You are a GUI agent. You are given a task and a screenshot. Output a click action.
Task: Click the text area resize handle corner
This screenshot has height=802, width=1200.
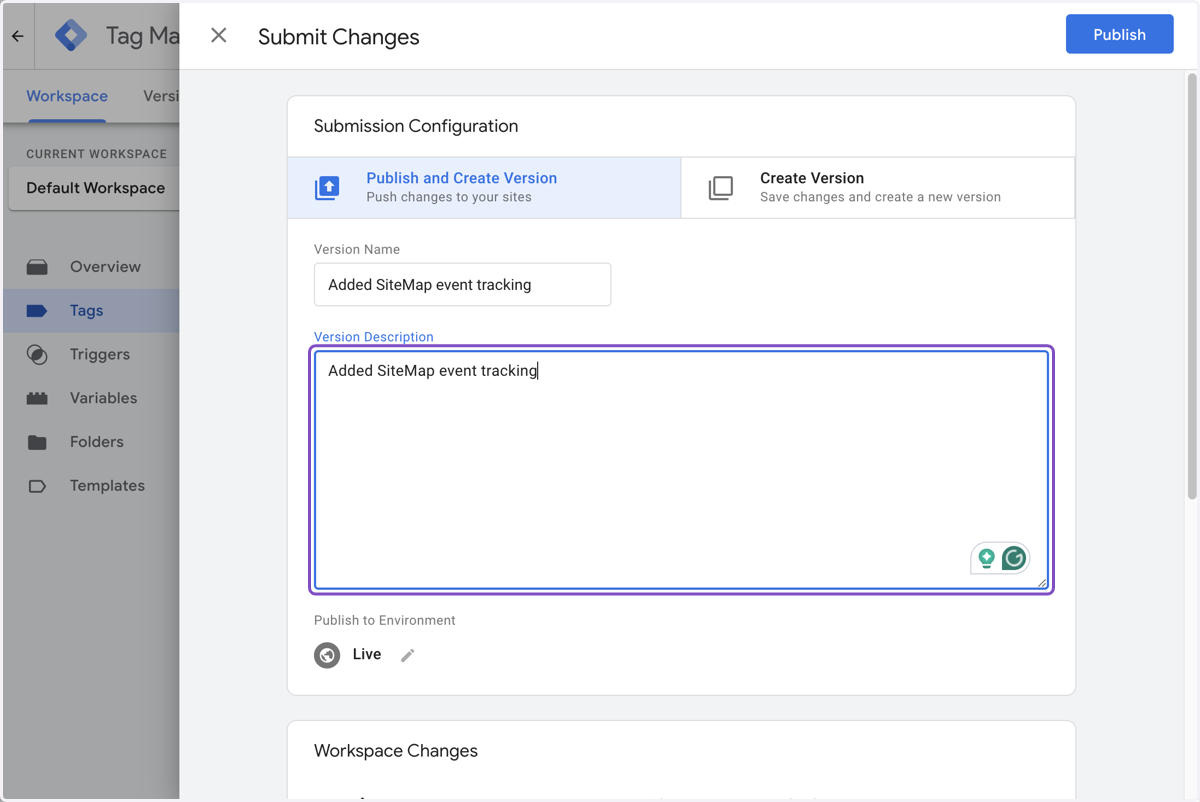tap(1041, 582)
